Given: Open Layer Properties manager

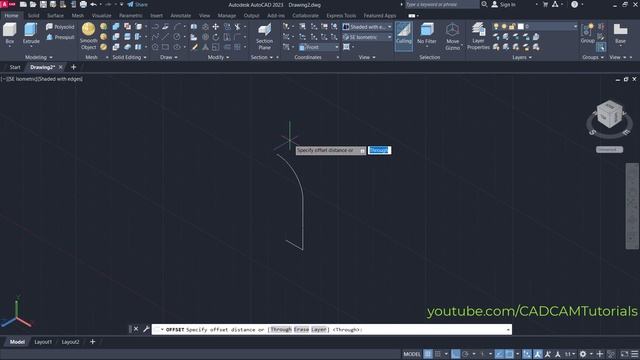Looking at the screenshot, I should [478, 36].
